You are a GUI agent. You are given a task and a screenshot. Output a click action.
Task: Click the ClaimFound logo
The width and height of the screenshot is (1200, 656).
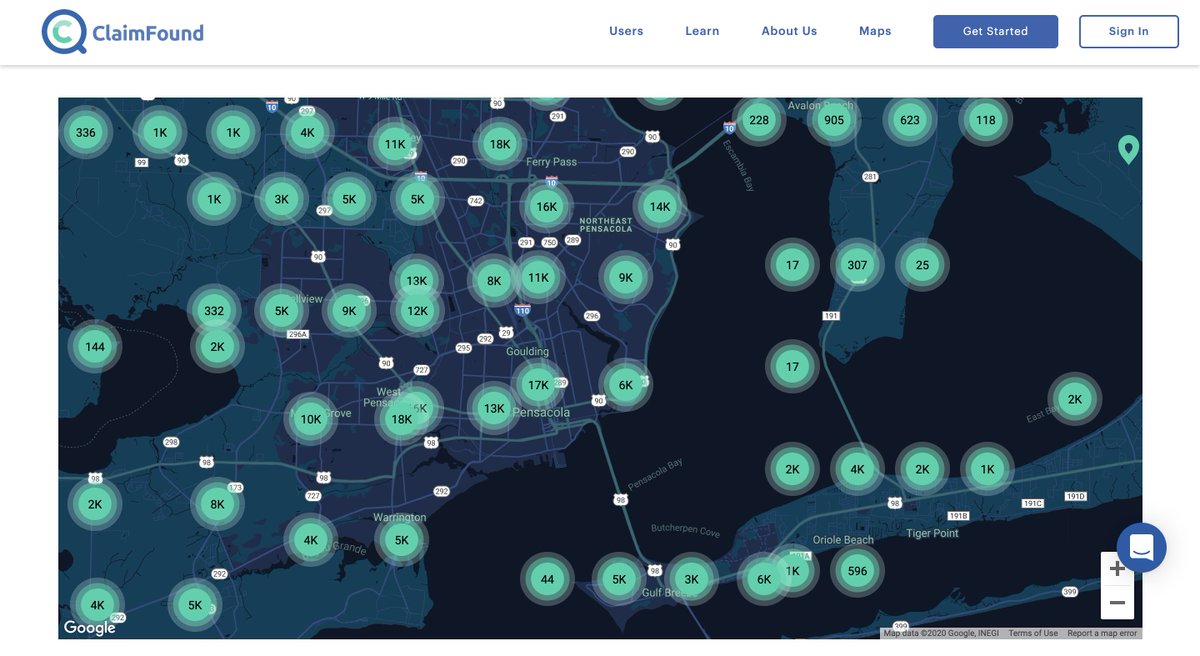[123, 32]
